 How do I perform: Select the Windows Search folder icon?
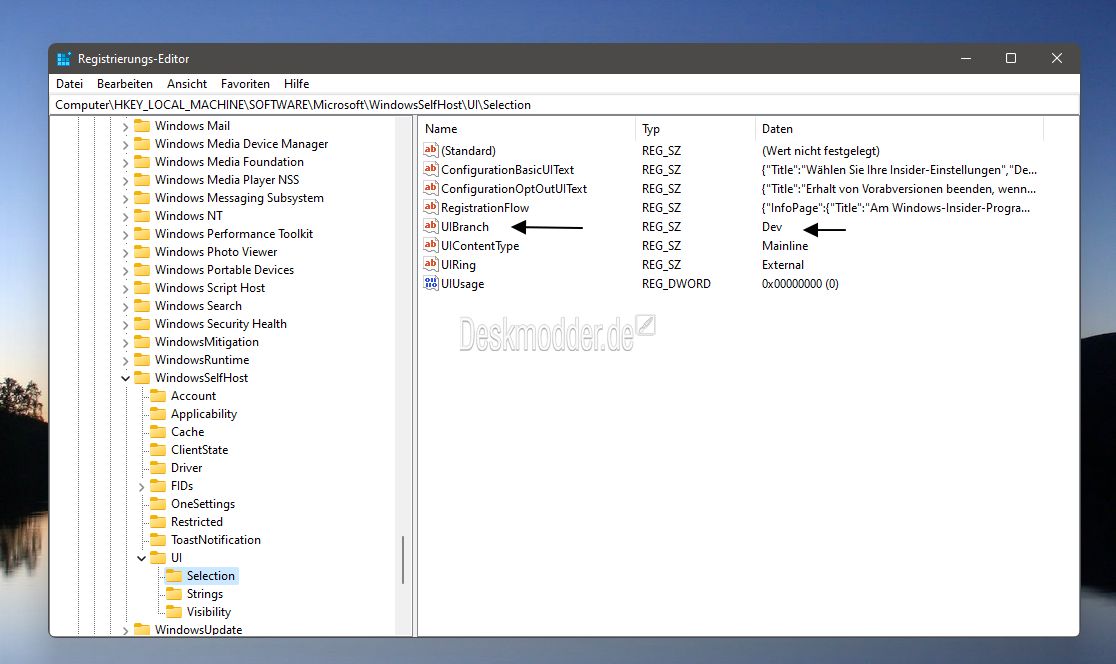[x=142, y=306]
